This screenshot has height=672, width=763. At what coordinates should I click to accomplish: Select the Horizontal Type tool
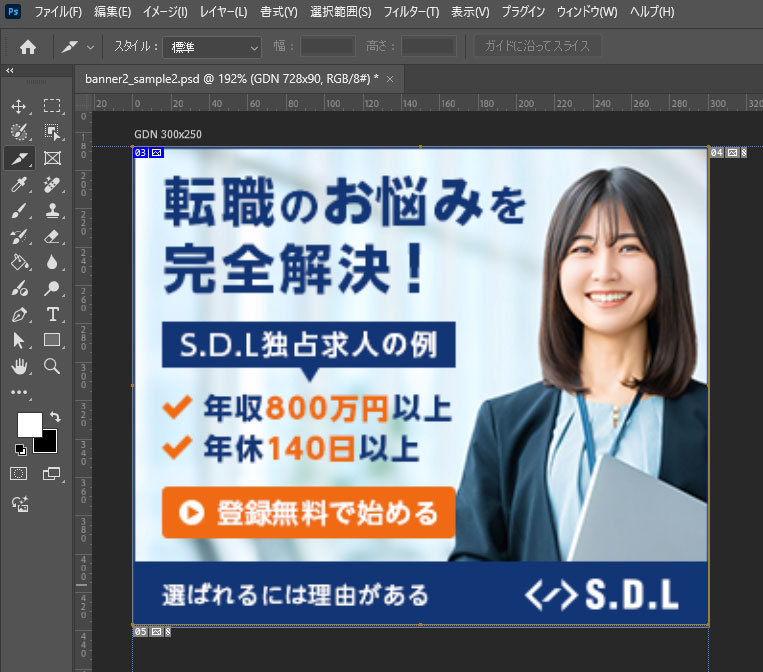point(52,314)
